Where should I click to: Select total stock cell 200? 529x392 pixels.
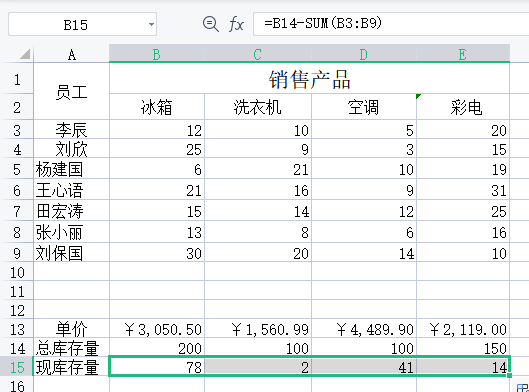(157, 348)
